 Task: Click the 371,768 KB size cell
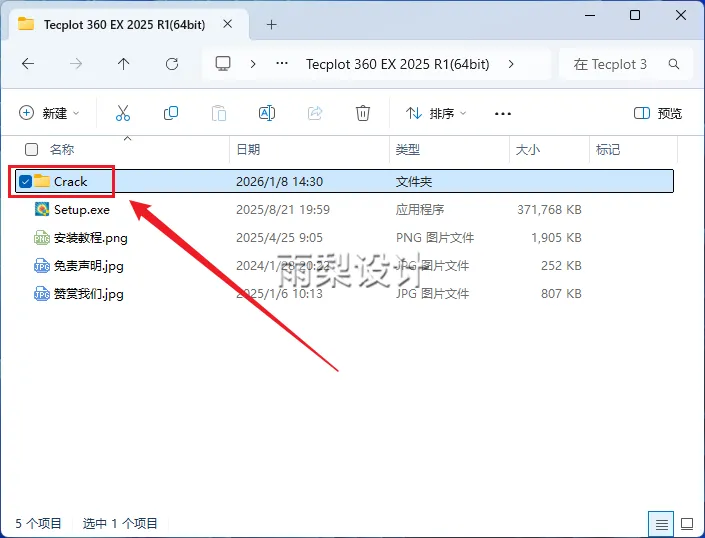tap(549, 209)
